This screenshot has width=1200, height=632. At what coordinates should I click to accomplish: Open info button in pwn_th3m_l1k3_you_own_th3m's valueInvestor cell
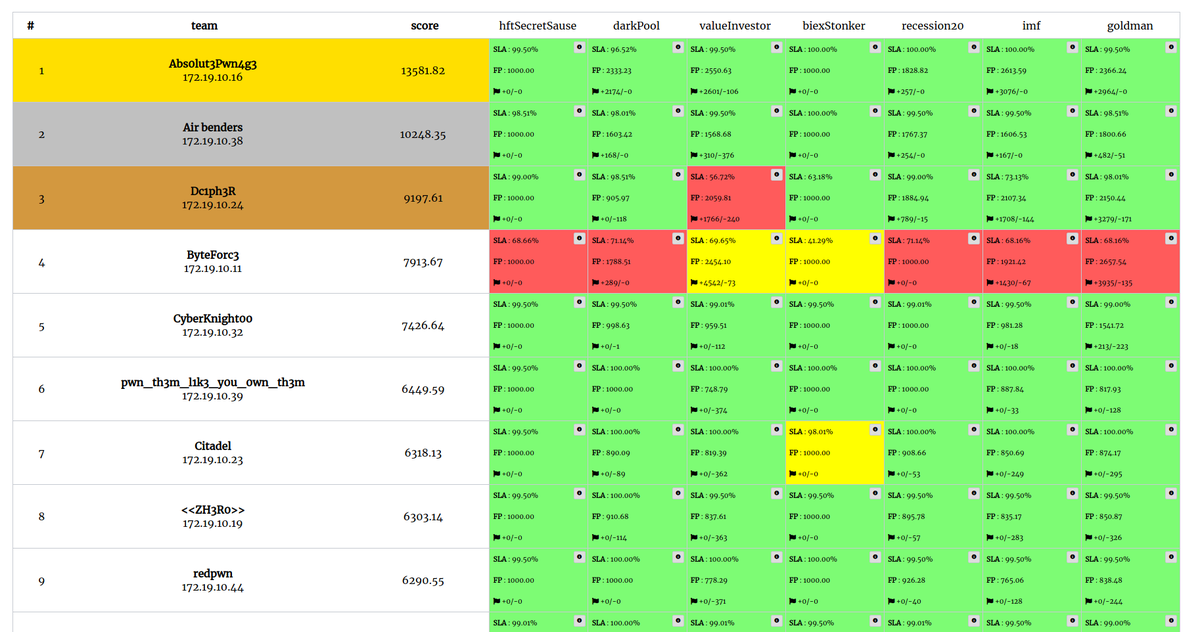(776, 367)
